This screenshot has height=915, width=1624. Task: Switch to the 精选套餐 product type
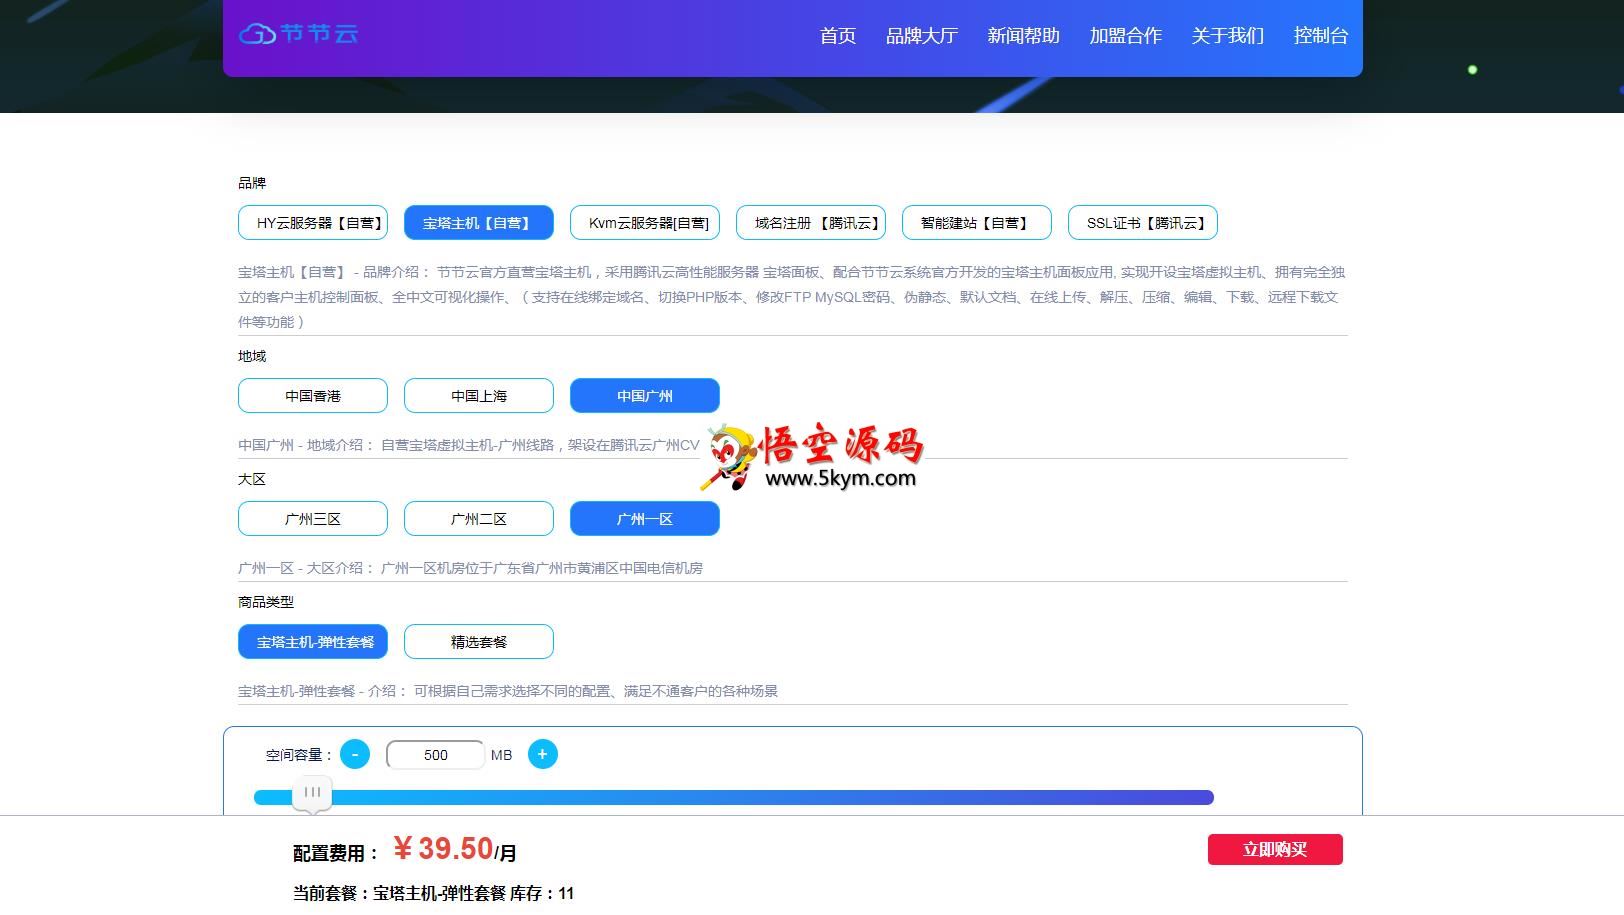(x=479, y=642)
